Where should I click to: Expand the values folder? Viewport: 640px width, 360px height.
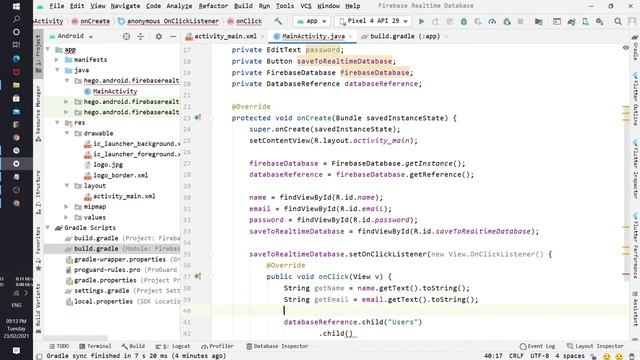[67, 217]
